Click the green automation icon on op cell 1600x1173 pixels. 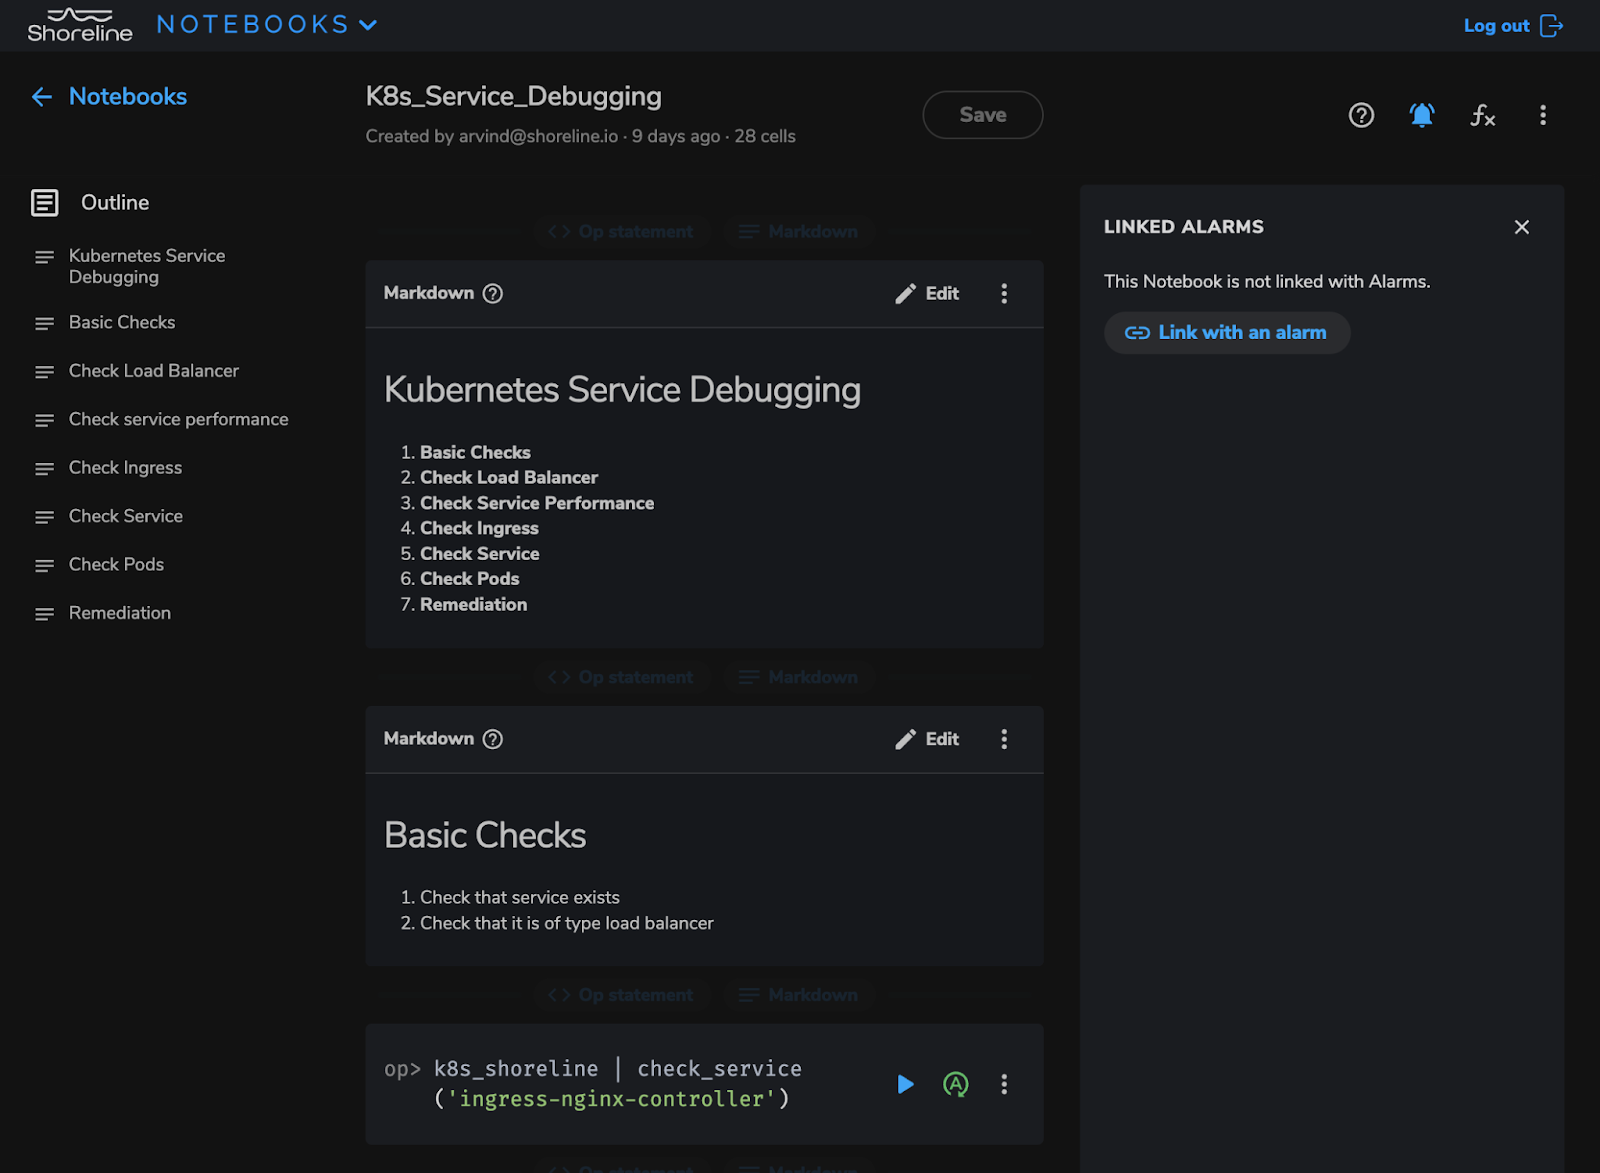pos(956,1084)
